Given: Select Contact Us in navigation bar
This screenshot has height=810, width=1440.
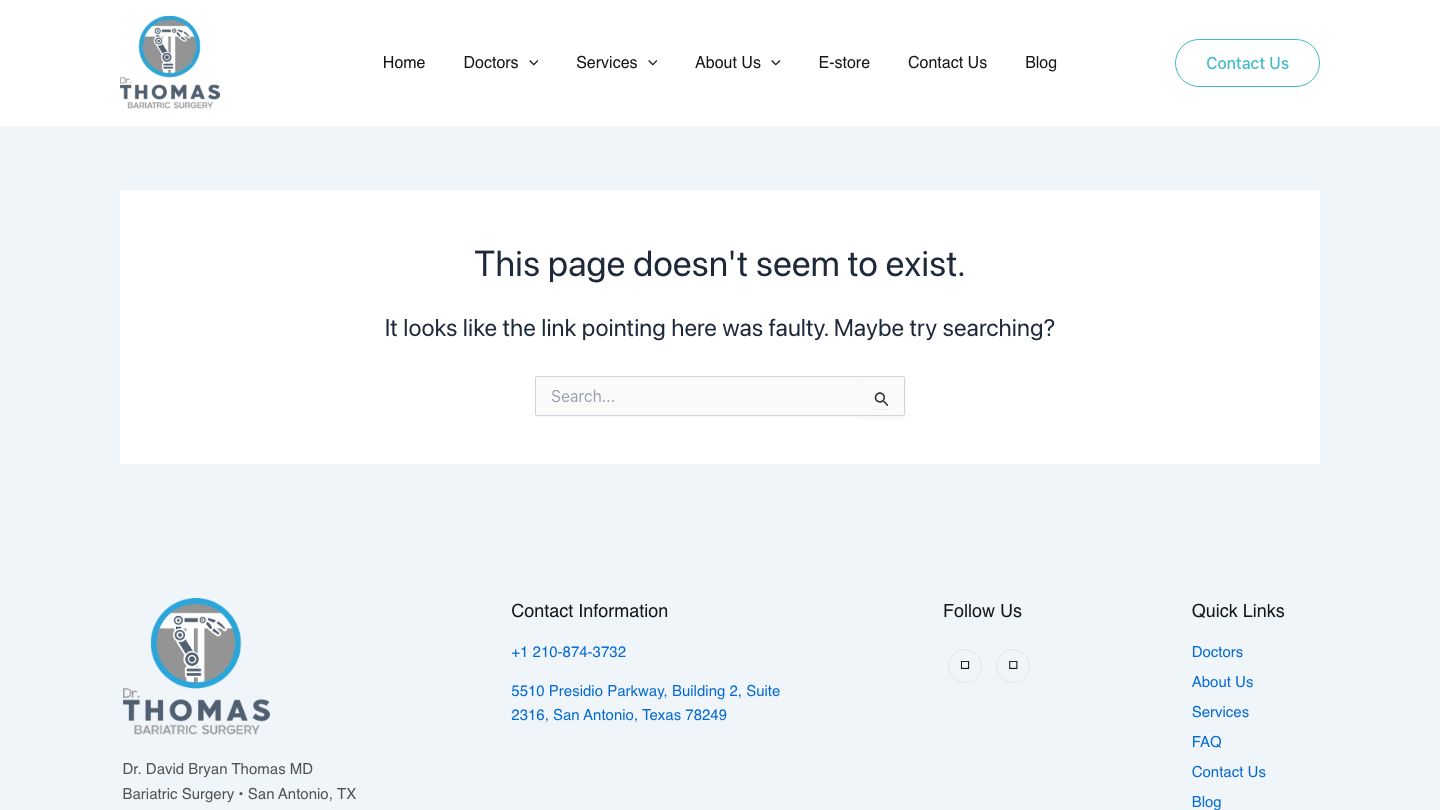Looking at the screenshot, I should pos(947,62).
